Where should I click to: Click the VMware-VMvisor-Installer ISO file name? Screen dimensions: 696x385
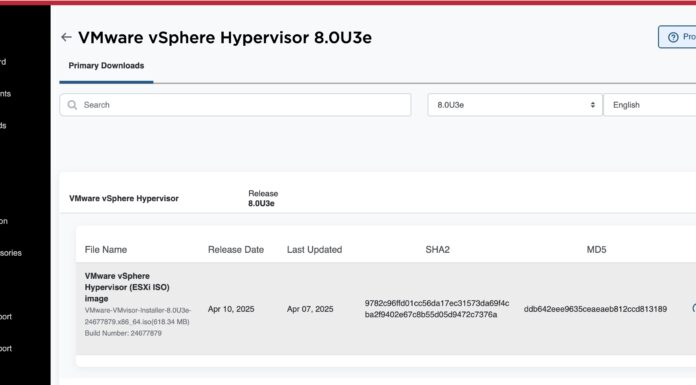coord(138,316)
